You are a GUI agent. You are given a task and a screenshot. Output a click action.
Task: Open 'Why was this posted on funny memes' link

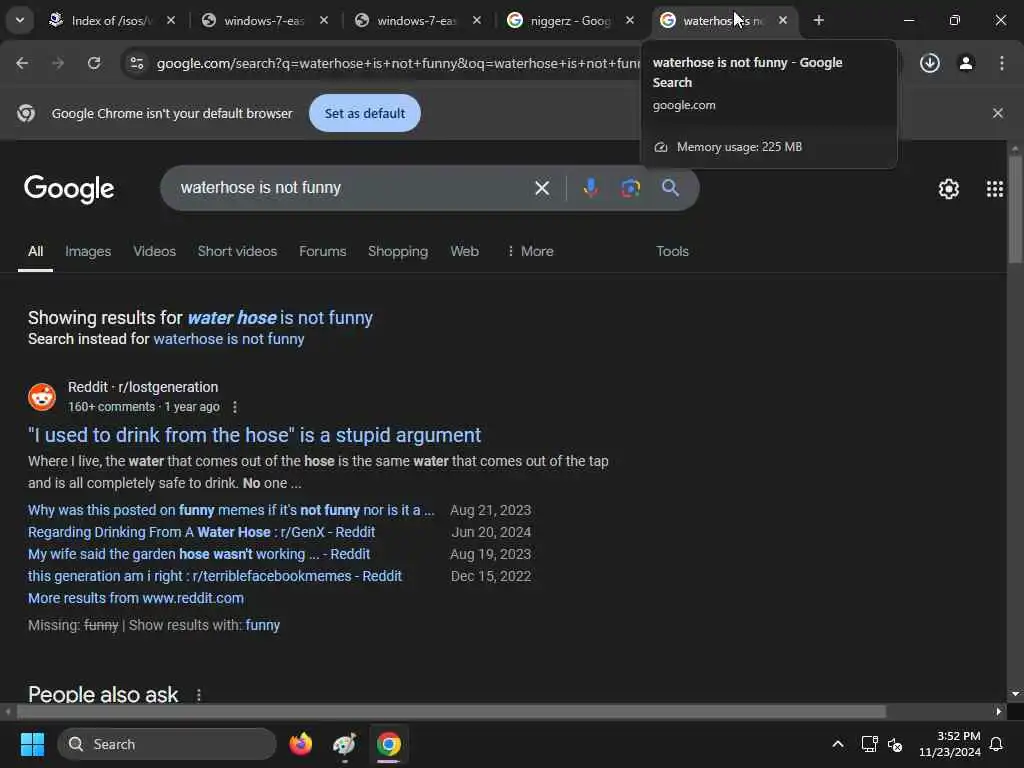pyautogui.click(x=231, y=510)
